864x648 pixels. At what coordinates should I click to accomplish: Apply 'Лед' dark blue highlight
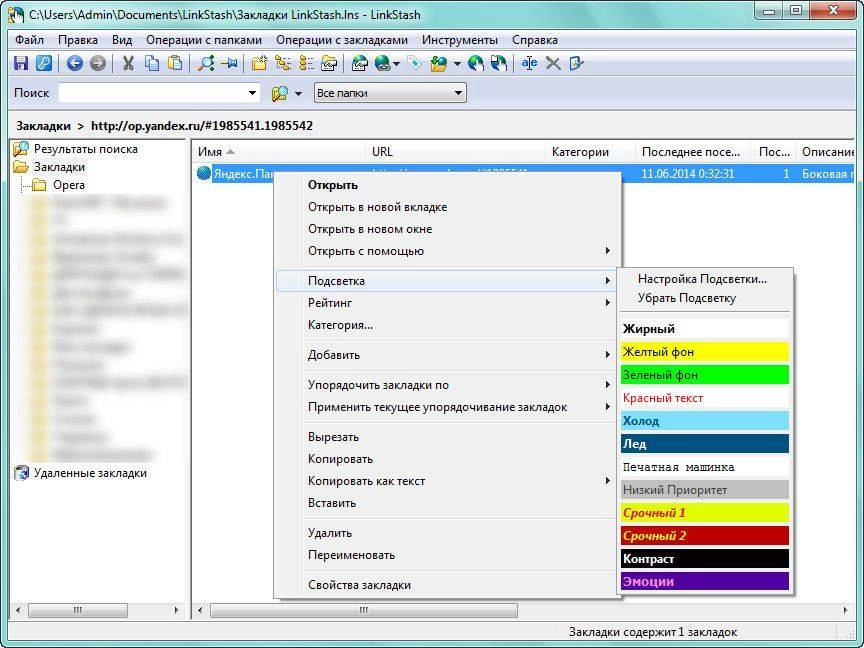704,444
